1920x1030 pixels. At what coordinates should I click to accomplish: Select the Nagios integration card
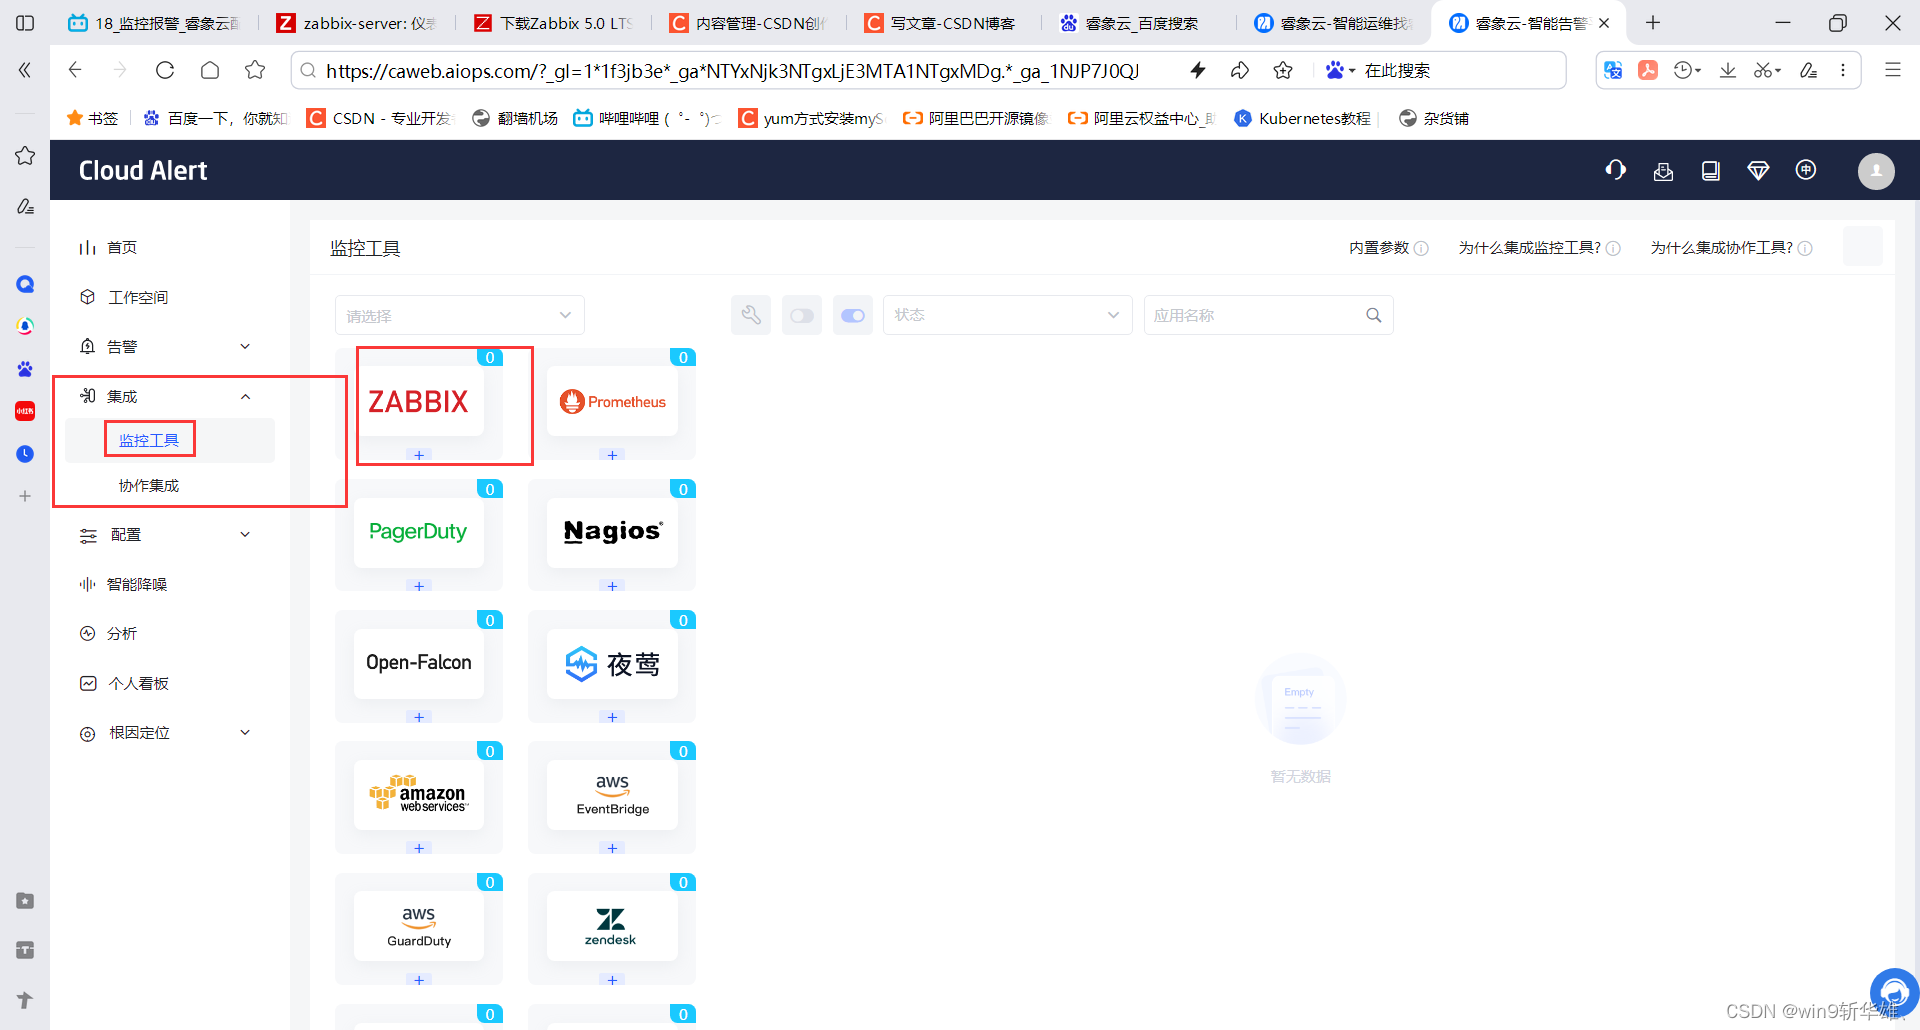[x=612, y=532]
